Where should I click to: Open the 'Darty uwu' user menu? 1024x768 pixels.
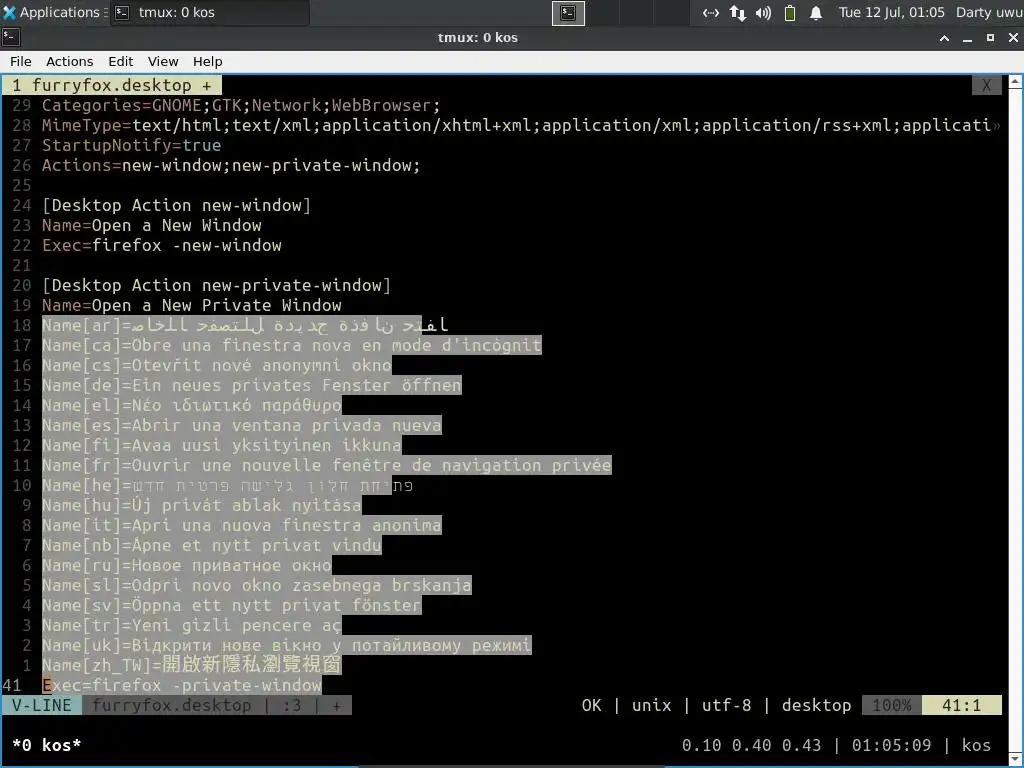pos(989,12)
